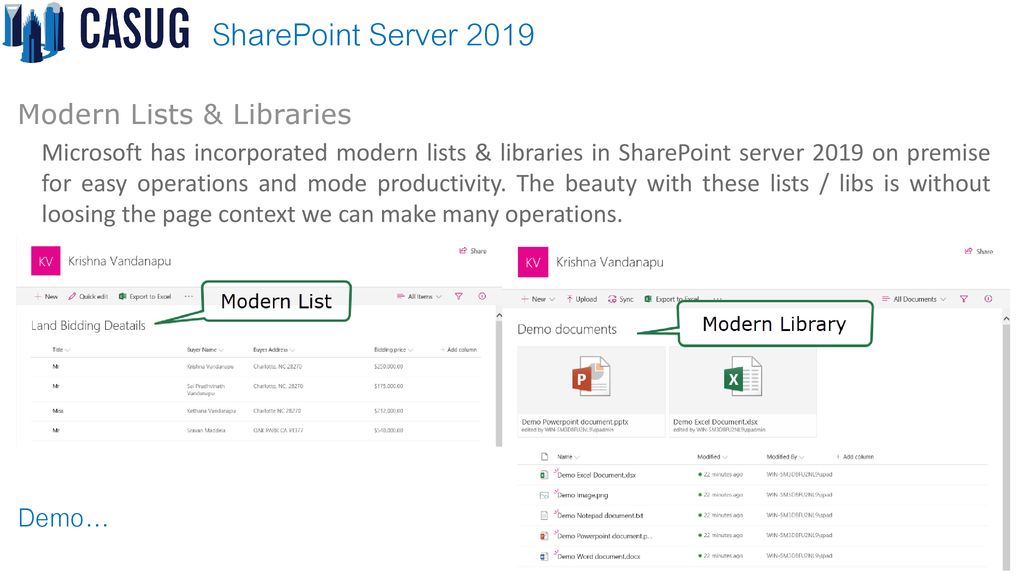Screen dimensions: 1024x576
Task: Open the Miss title list item
Action: coord(58,411)
